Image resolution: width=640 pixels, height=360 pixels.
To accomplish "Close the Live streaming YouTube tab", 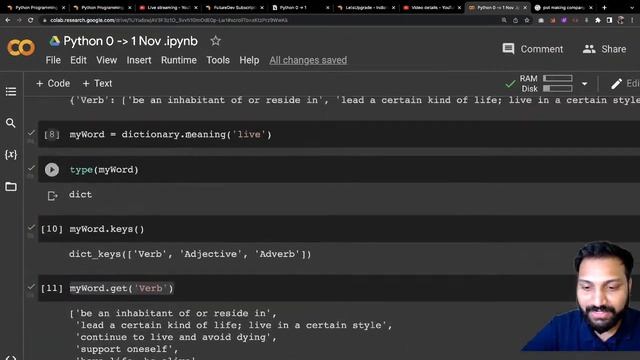I will (196, 7).
